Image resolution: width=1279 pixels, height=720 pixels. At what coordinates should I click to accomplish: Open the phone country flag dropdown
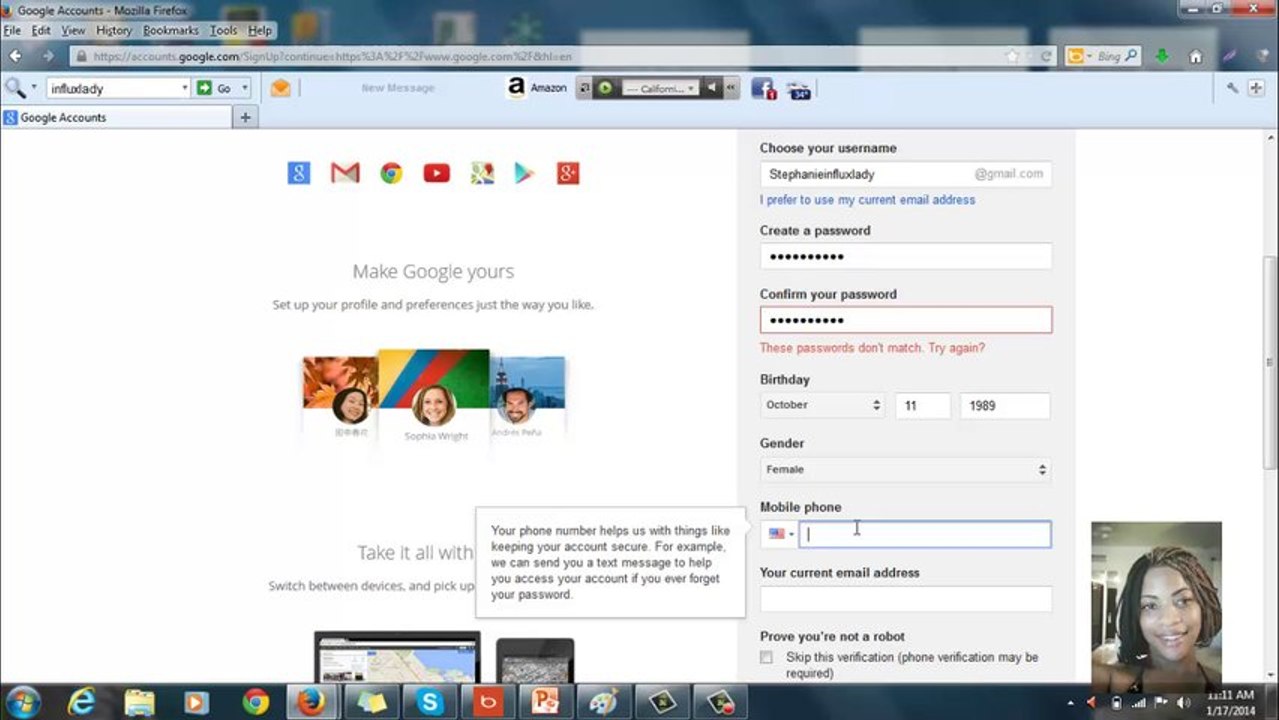click(780, 534)
